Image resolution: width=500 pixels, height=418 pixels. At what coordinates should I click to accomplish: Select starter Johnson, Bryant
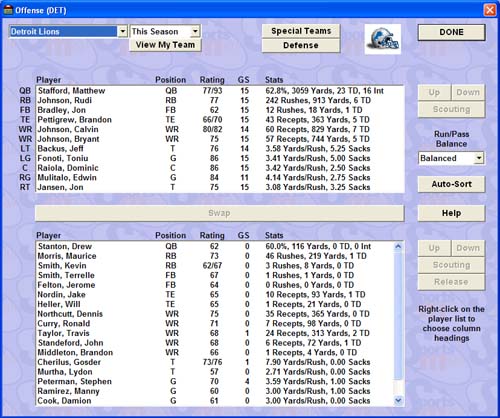tap(220, 139)
